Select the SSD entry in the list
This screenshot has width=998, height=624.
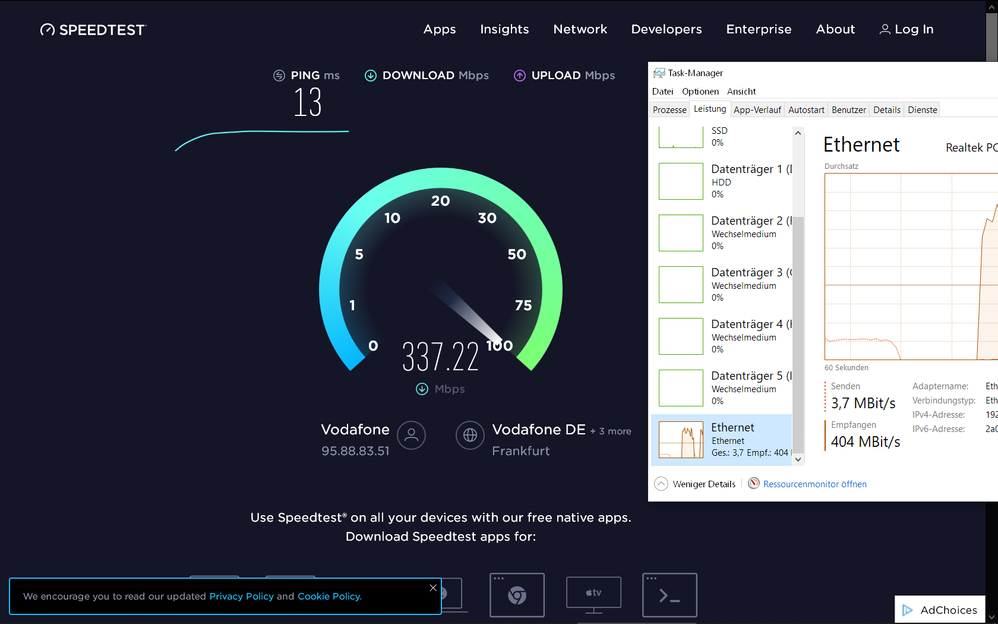pos(722,138)
